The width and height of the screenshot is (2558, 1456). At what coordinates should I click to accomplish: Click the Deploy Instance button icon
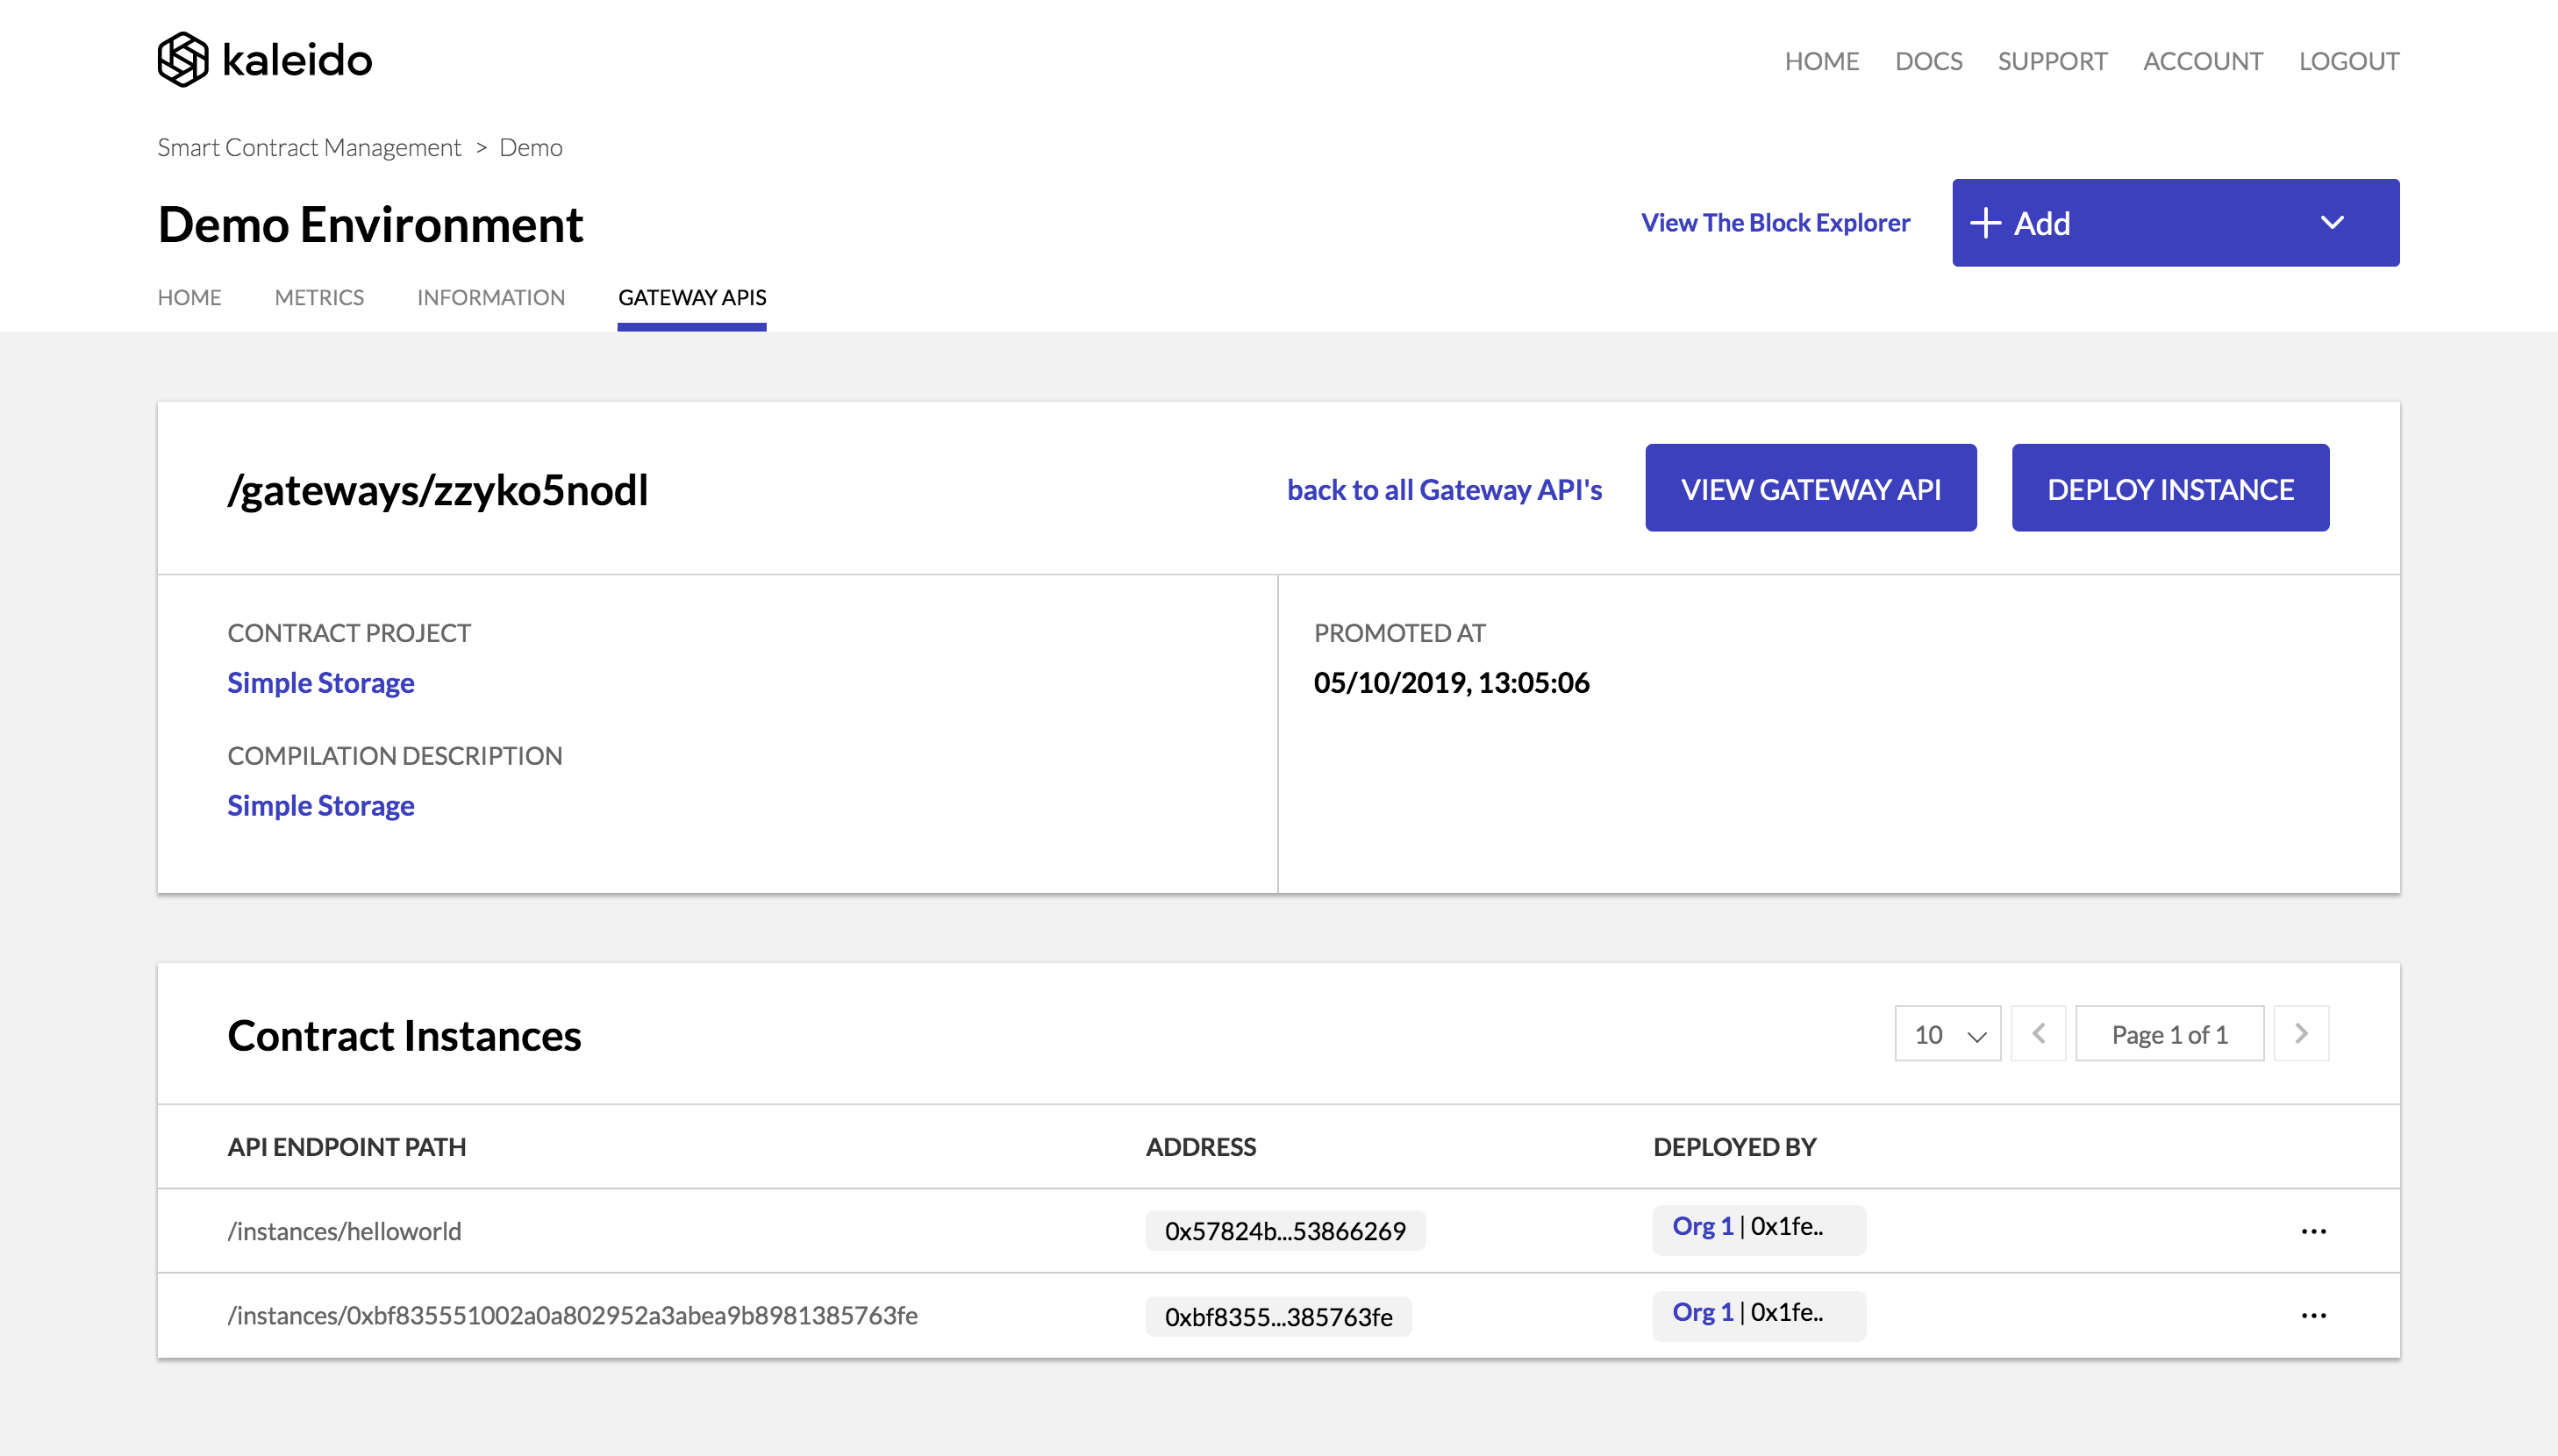[x=2171, y=489]
